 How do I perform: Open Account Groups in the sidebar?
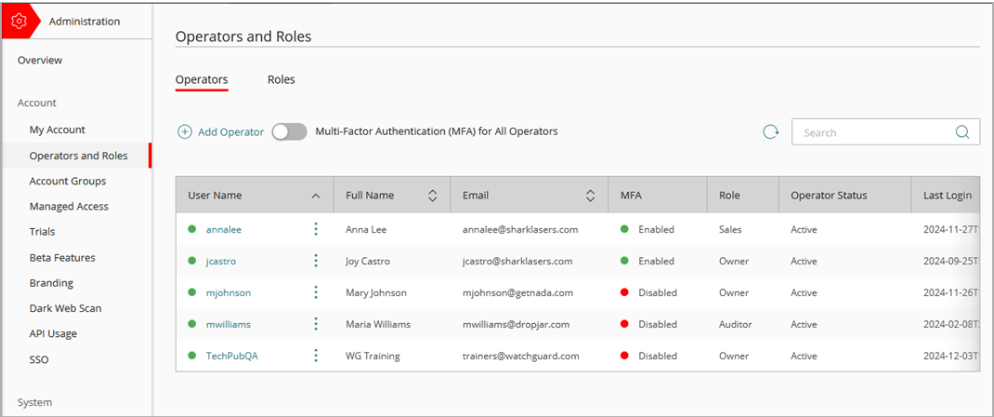pos(67,181)
